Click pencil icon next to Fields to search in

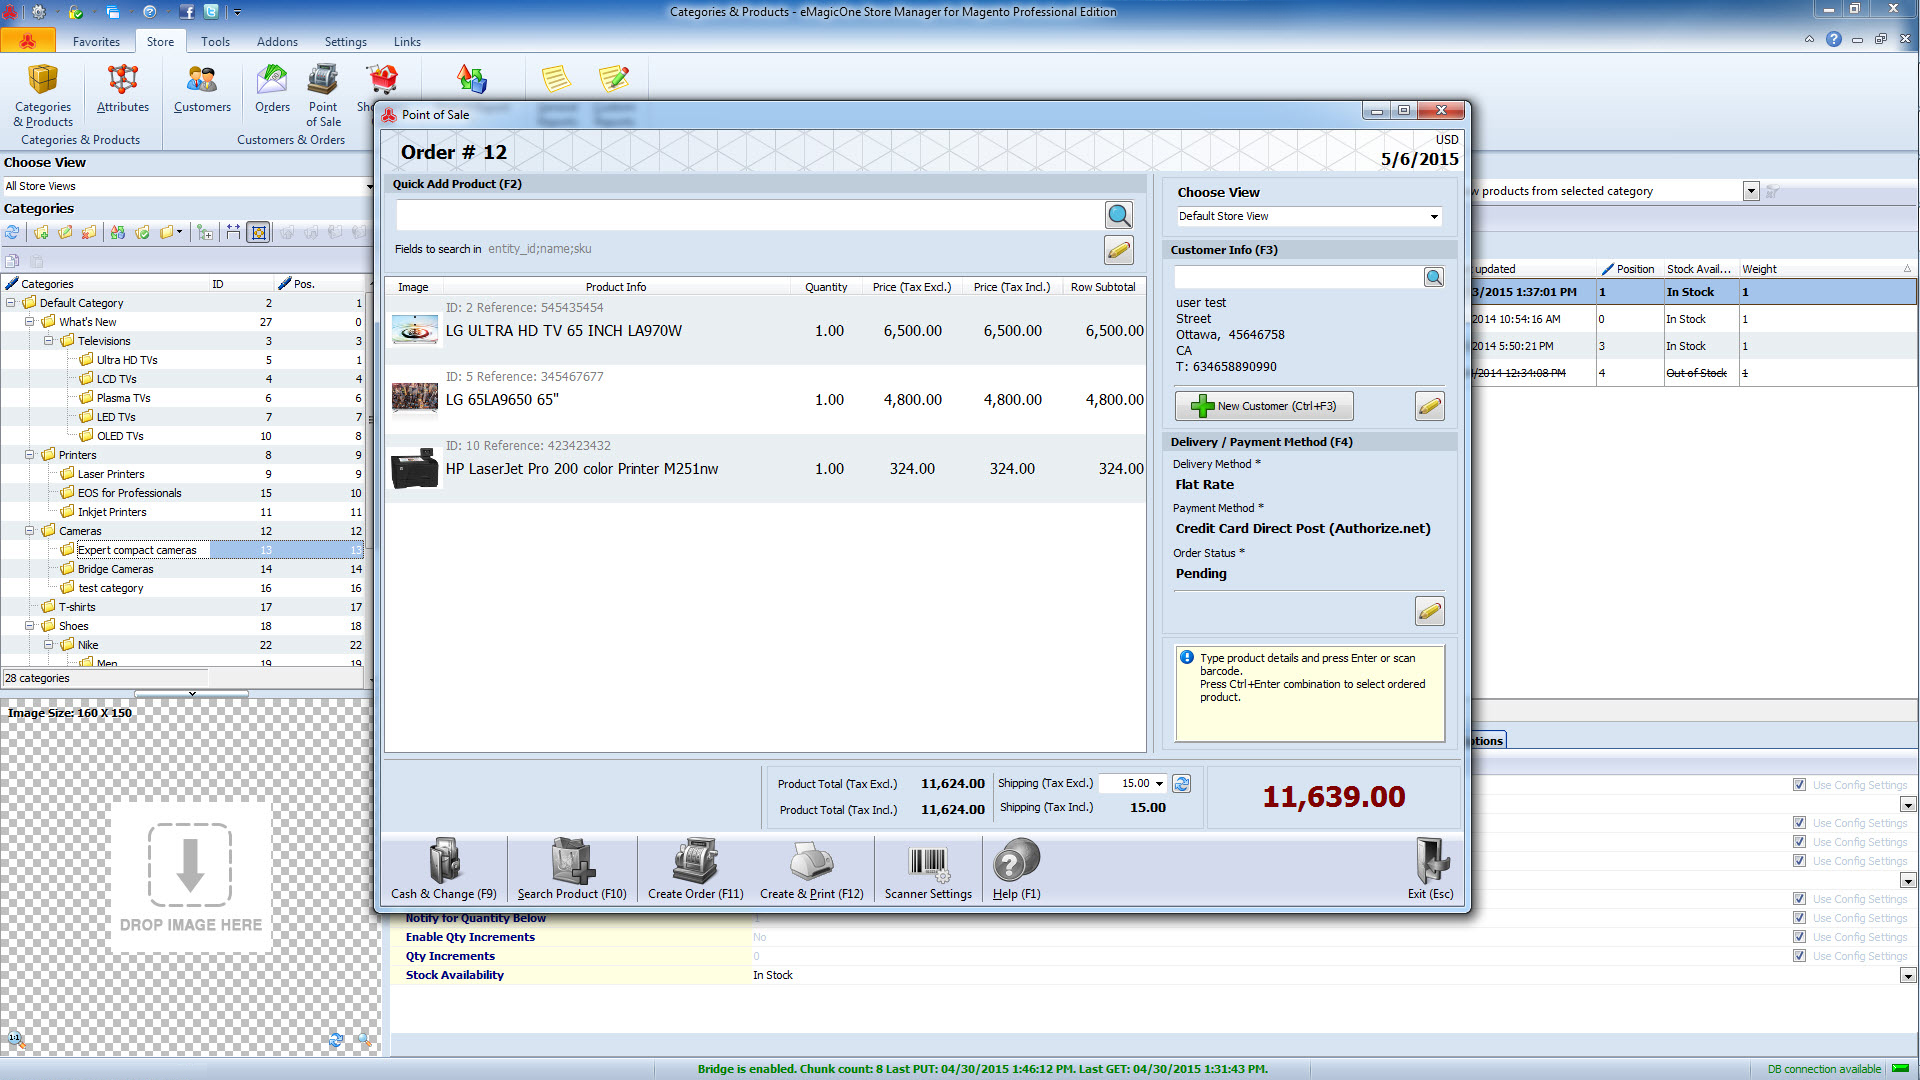(1119, 250)
